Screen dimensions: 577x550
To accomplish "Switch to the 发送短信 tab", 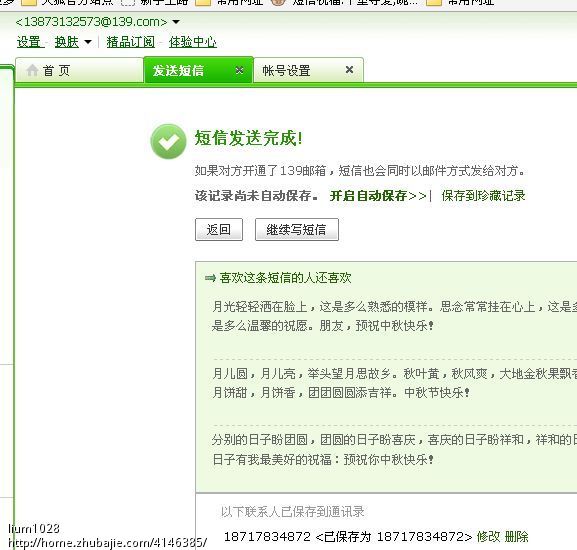I will (198, 70).
